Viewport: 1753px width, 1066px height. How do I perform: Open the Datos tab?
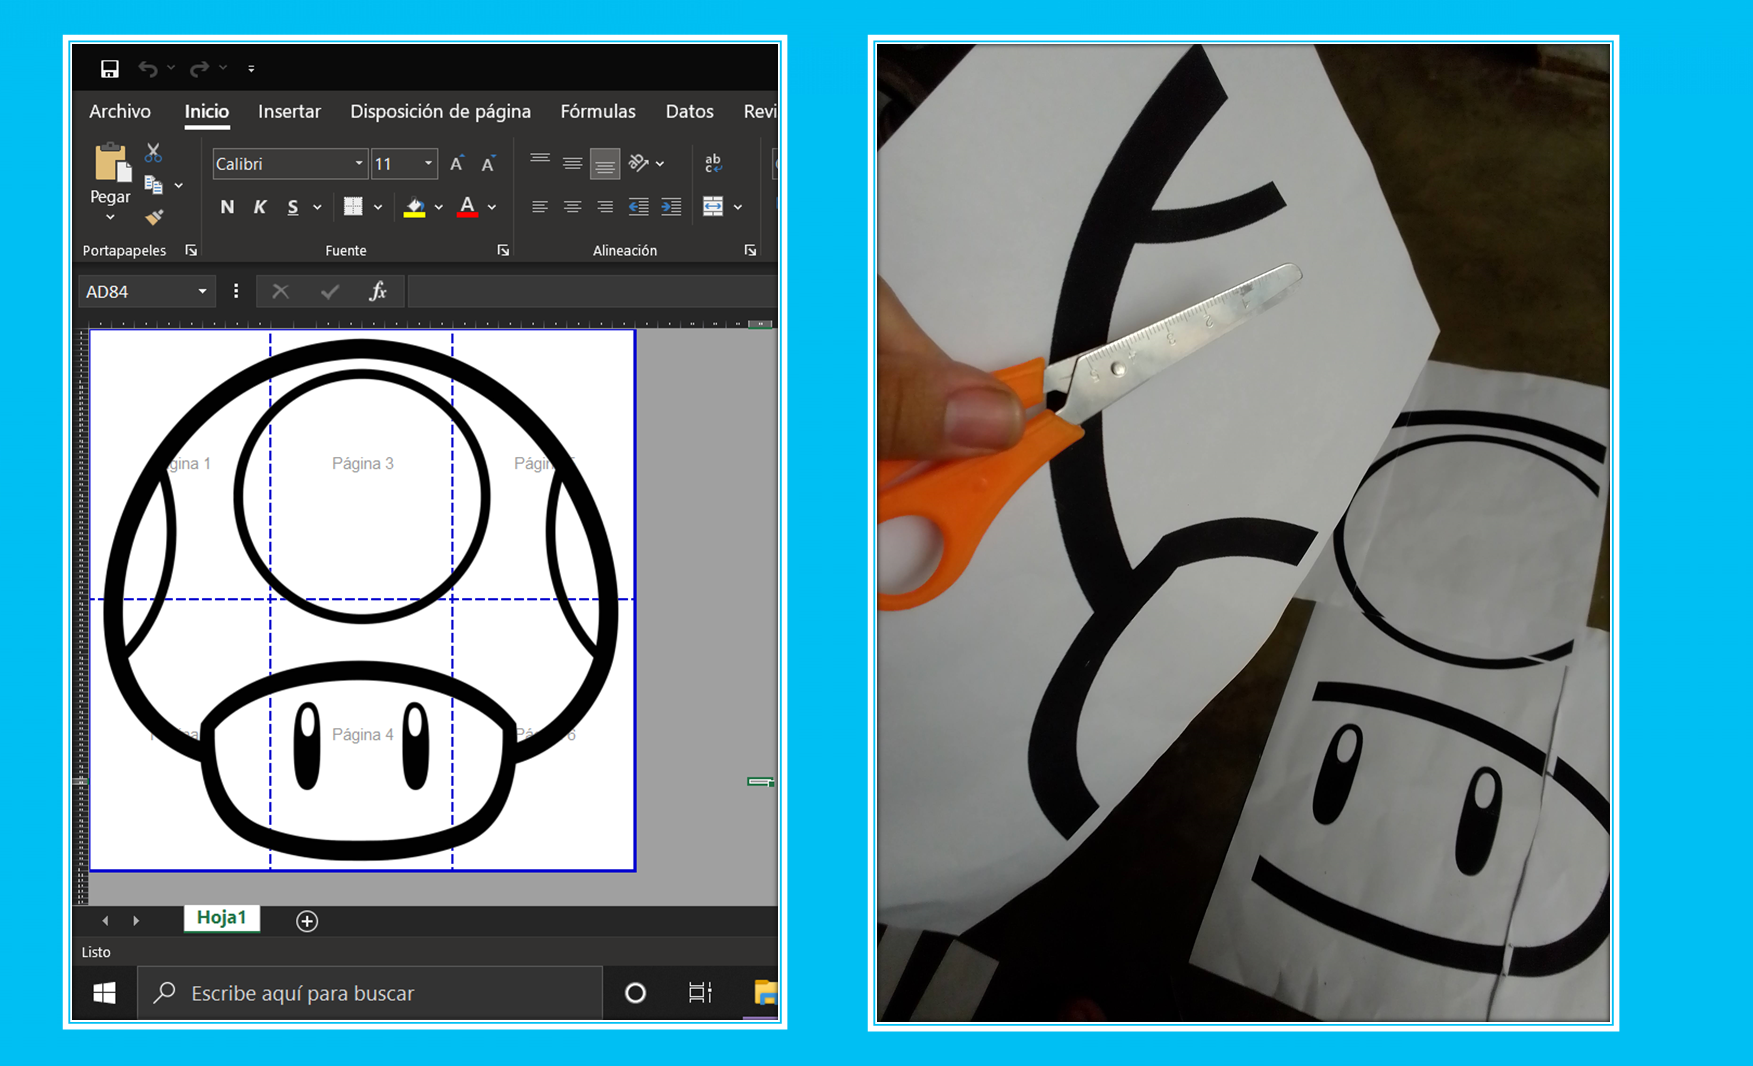(x=690, y=111)
